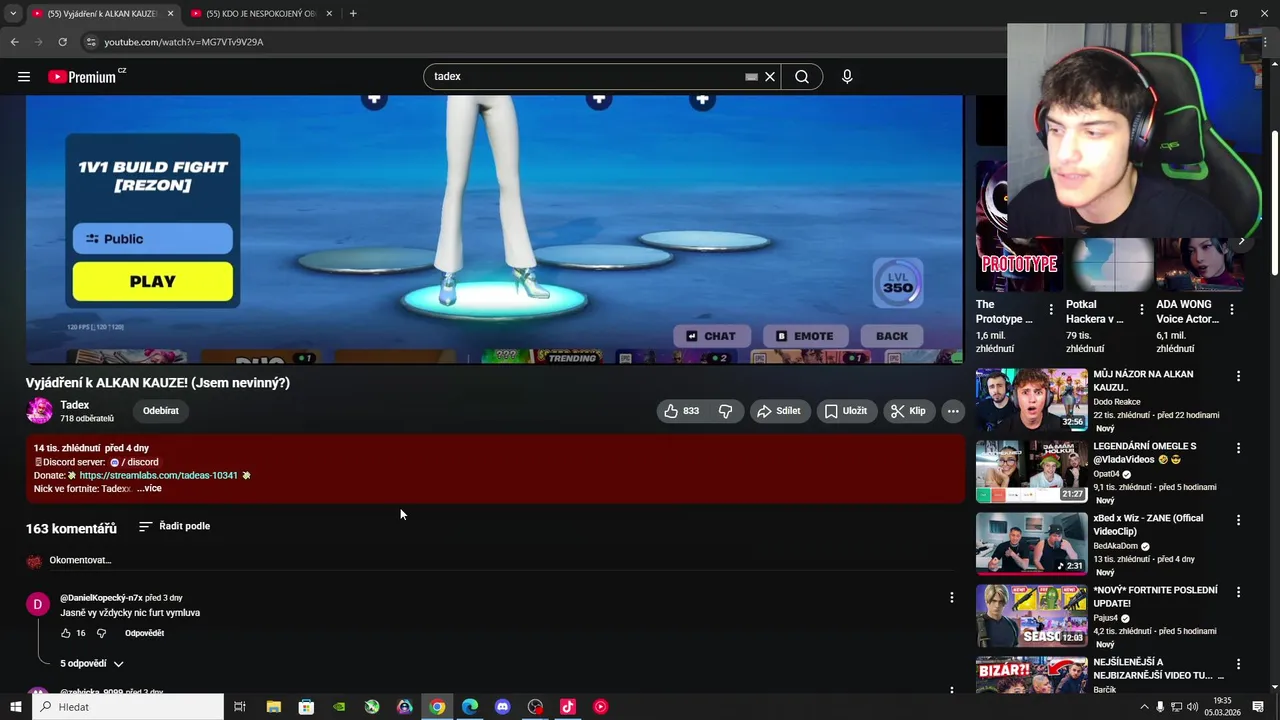View site information icon in address bar

91,42
